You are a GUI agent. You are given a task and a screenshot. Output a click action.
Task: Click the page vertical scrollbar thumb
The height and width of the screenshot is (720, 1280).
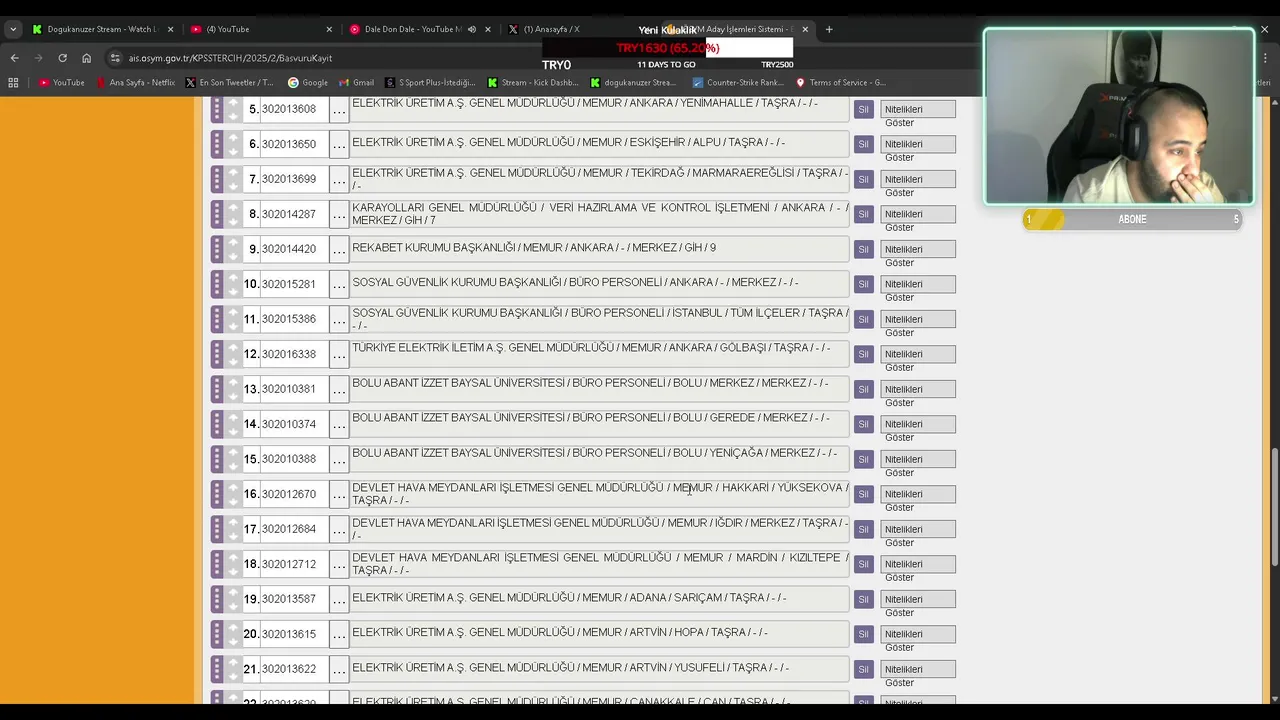click(x=1273, y=507)
